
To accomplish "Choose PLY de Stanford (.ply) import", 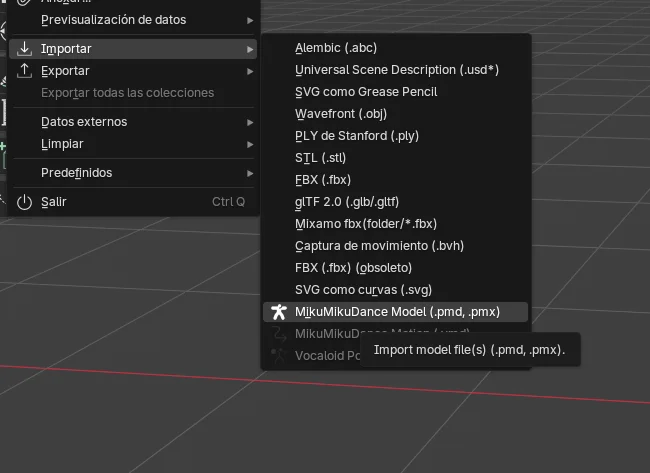I will [x=395, y=136].
